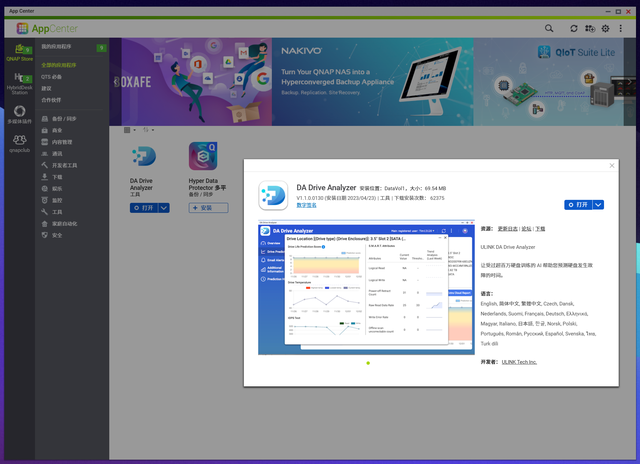Select 合作伙伴 in sidebar

pyautogui.click(x=51, y=100)
